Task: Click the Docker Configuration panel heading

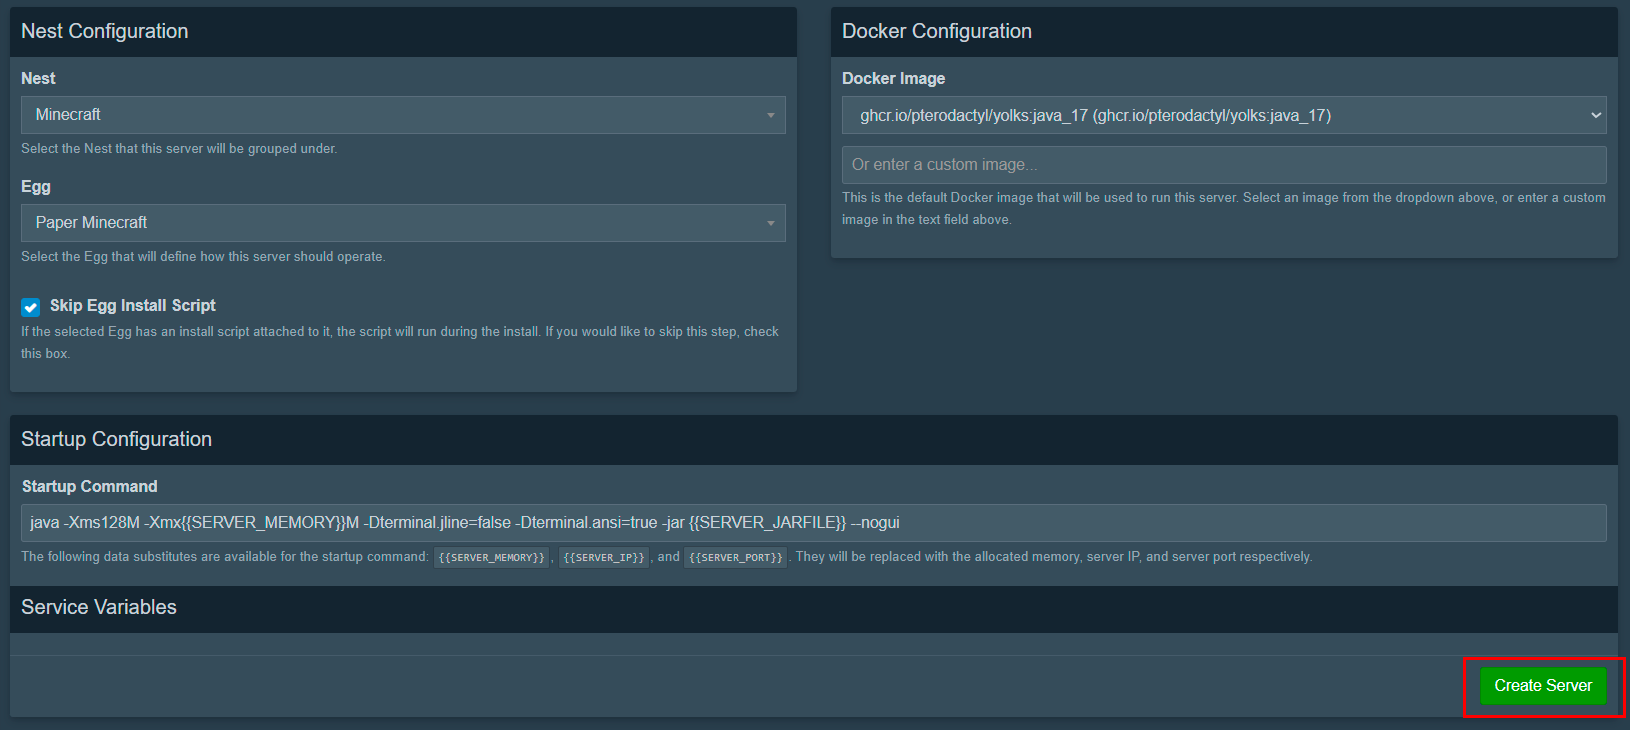Action: [x=937, y=31]
